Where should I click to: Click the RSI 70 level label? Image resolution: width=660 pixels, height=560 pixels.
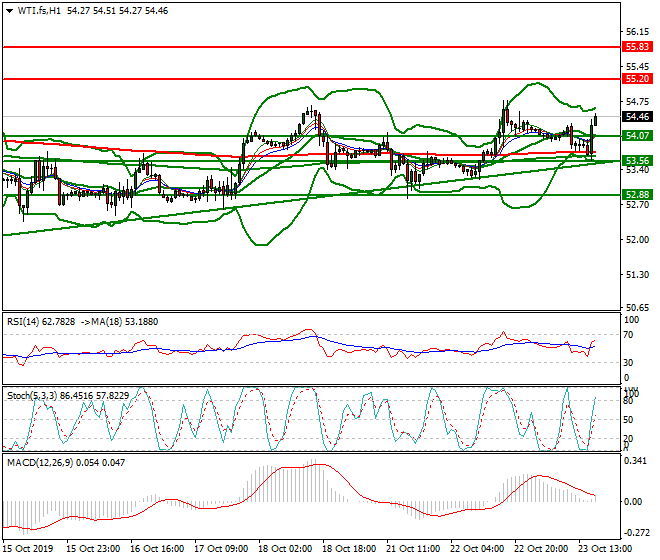628,335
